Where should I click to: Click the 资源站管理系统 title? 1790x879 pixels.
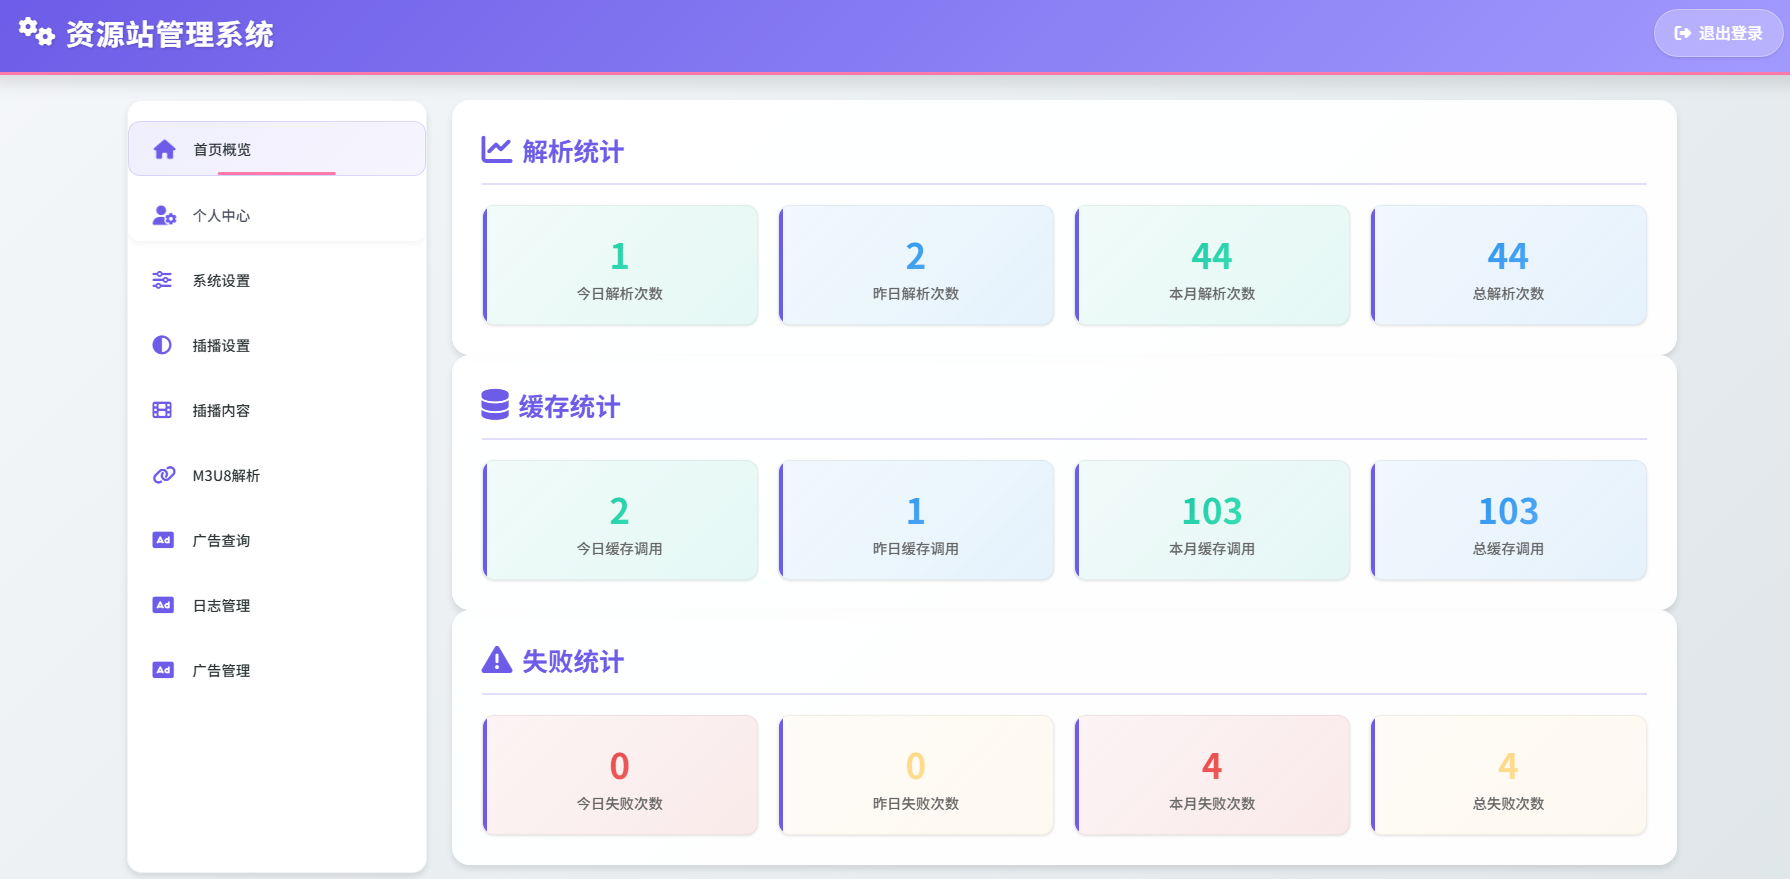click(170, 34)
